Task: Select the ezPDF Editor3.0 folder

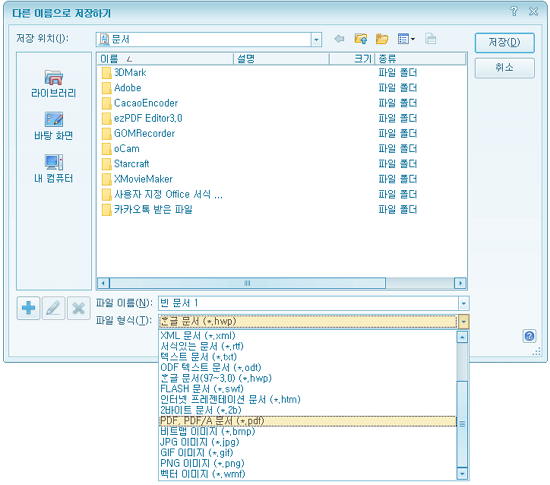Action: click(142, 119)
